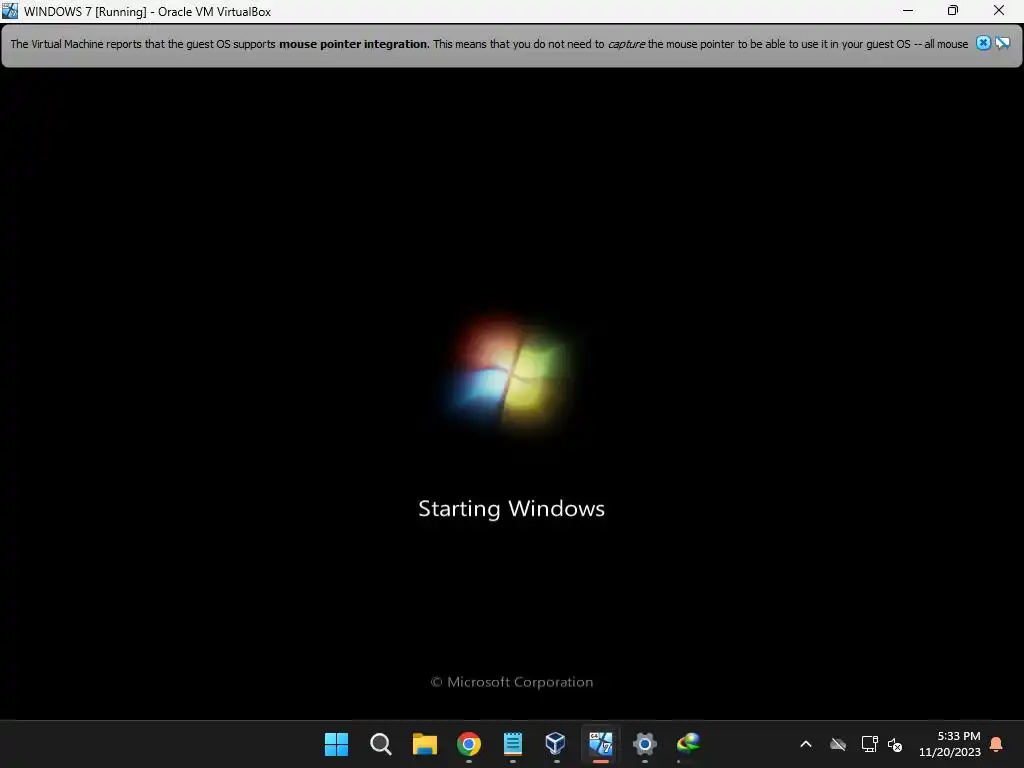Show hidden system tray icons

(x=806, y=744)
